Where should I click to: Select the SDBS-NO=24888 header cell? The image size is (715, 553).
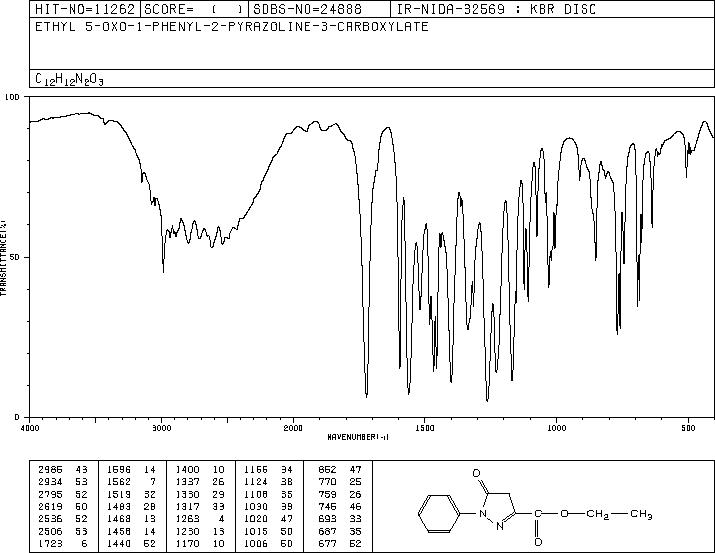pos(319,9)
